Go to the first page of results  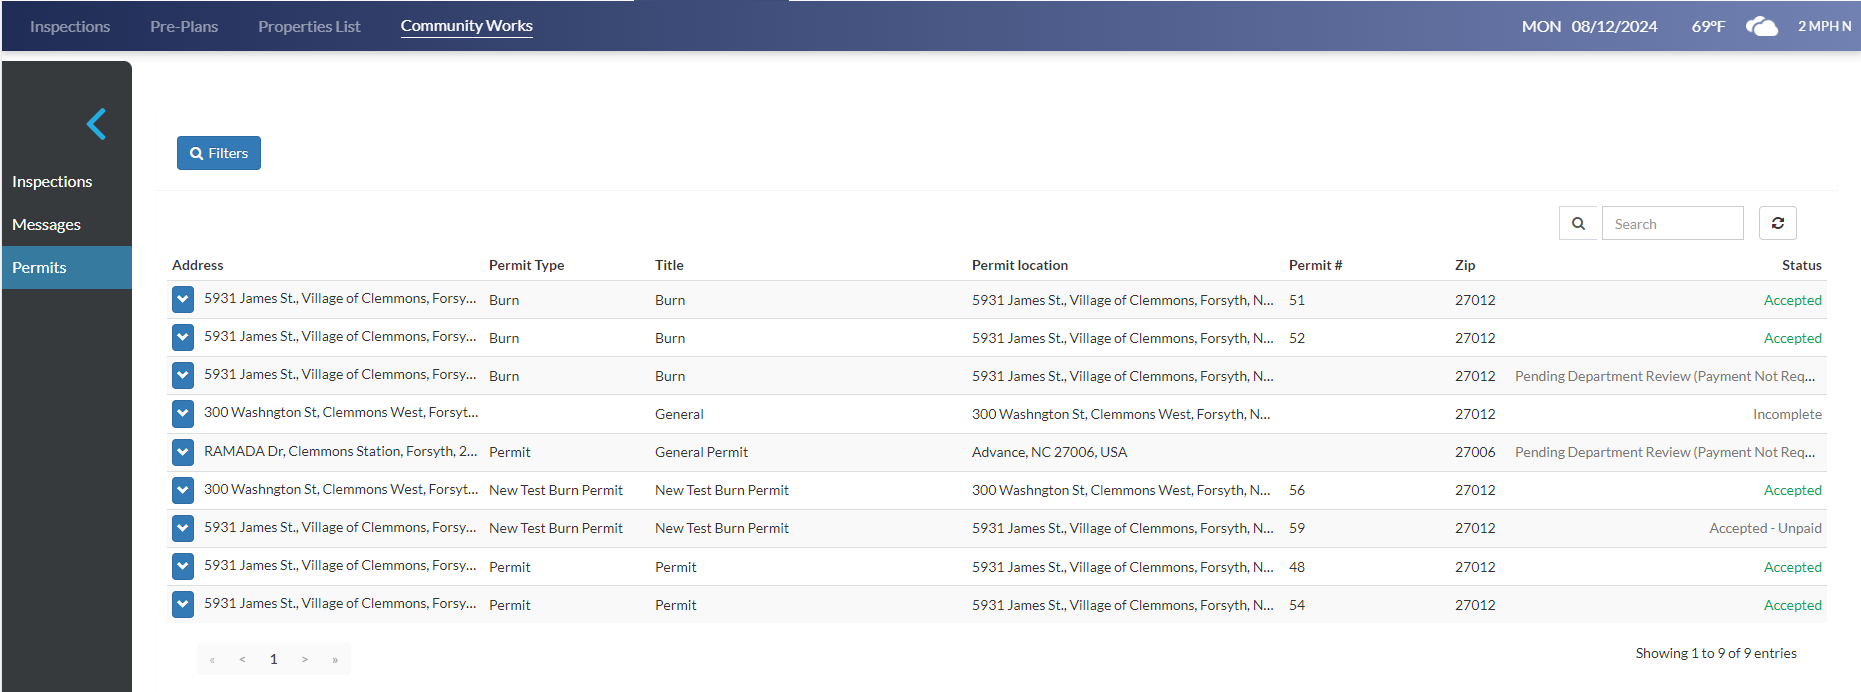point(212,659)
